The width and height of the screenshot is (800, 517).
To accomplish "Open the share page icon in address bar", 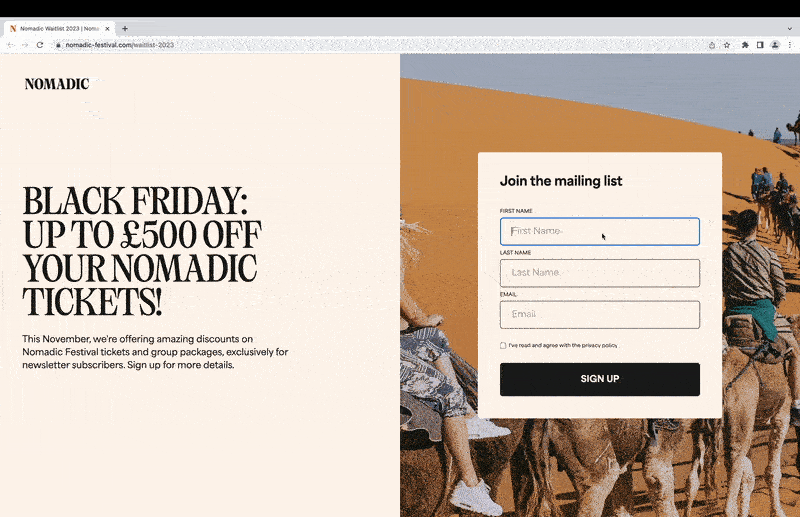I will point(712,45).
